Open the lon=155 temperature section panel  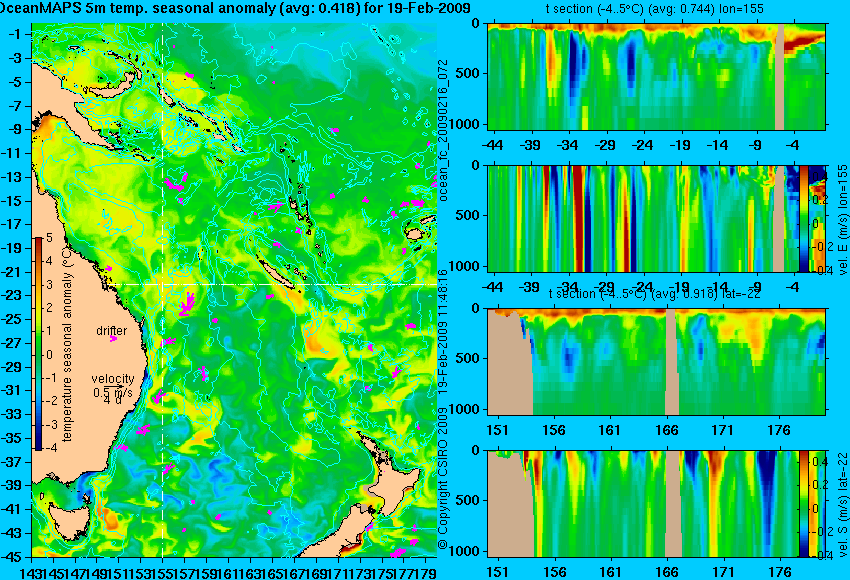coord(656,76)
